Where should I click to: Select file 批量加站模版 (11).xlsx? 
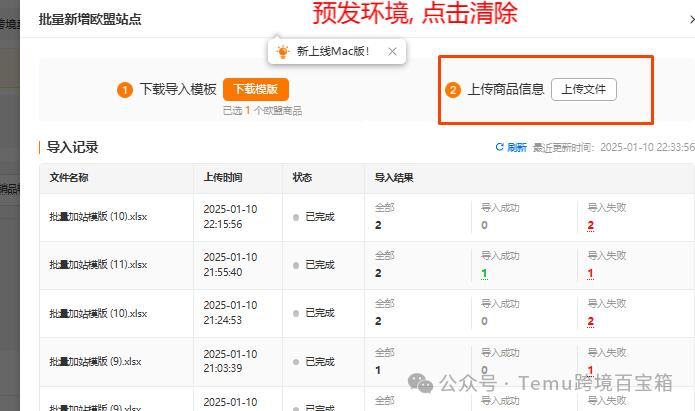98,265
